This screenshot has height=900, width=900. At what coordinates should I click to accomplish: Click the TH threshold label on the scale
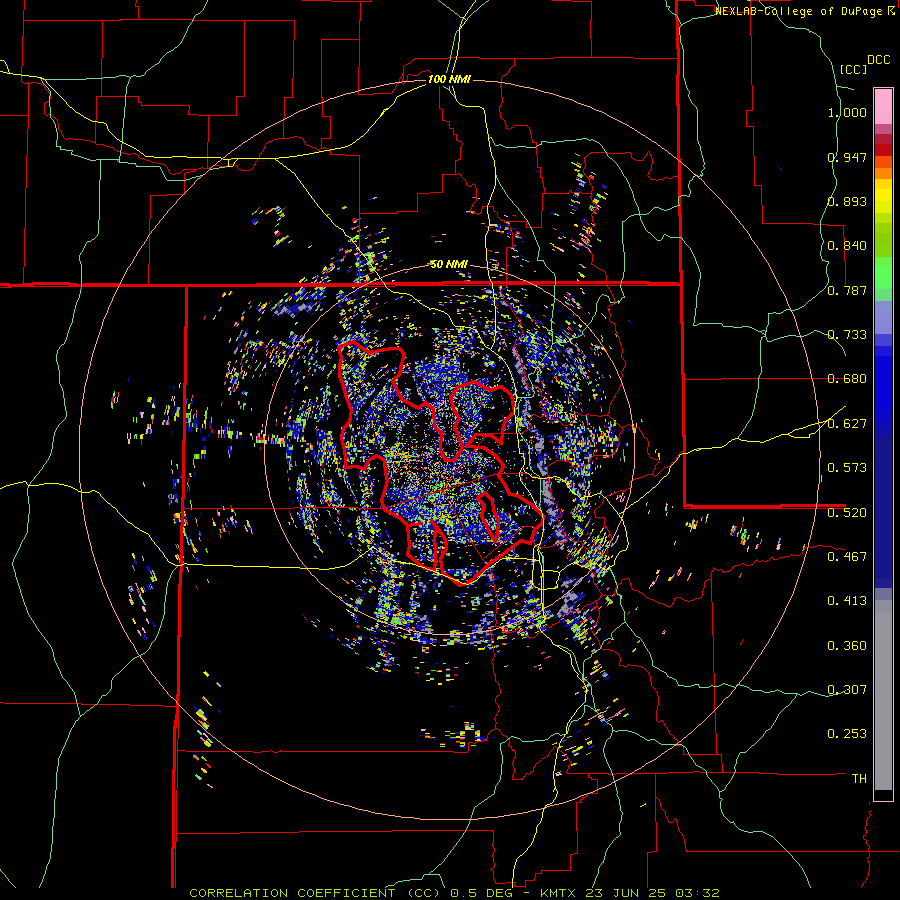pos(859,779)
